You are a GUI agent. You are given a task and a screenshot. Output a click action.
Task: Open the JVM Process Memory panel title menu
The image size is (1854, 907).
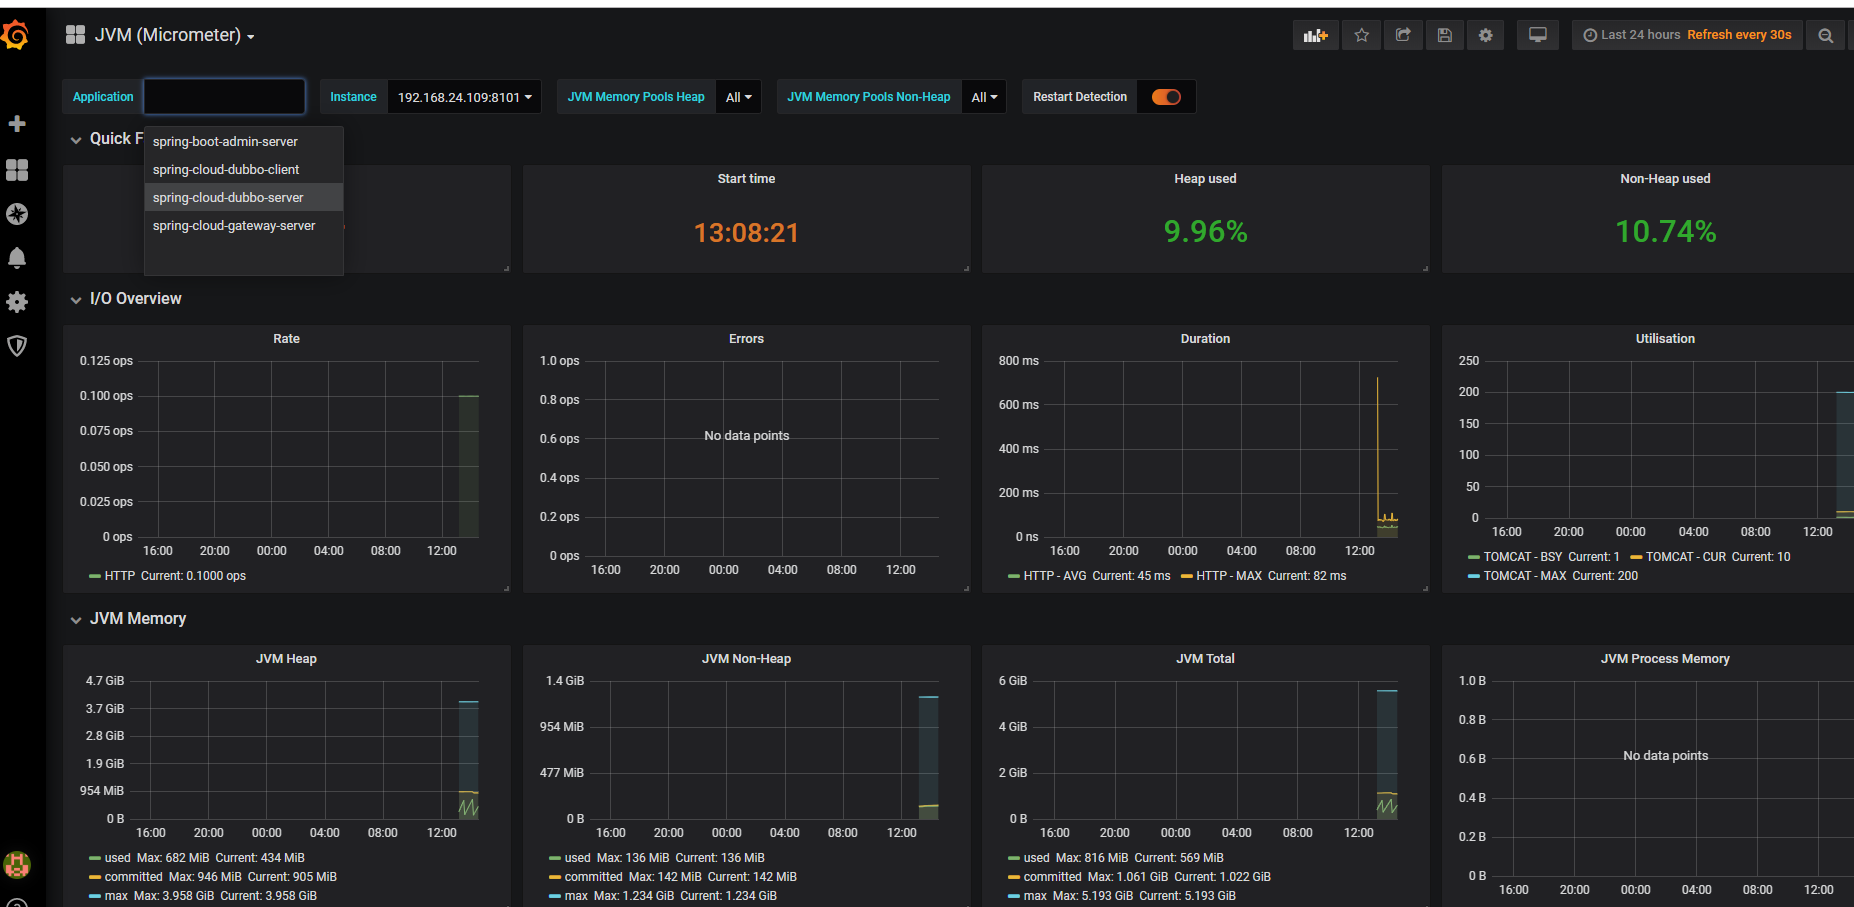(x=1665, y=659)
